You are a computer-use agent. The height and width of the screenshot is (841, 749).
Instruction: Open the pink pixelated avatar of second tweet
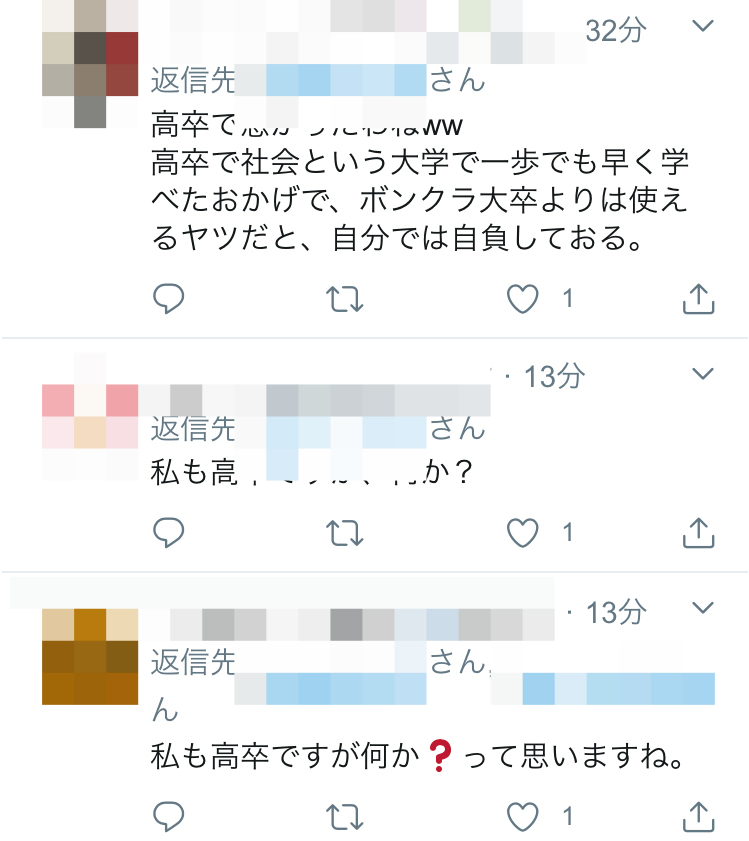[90, 416]
